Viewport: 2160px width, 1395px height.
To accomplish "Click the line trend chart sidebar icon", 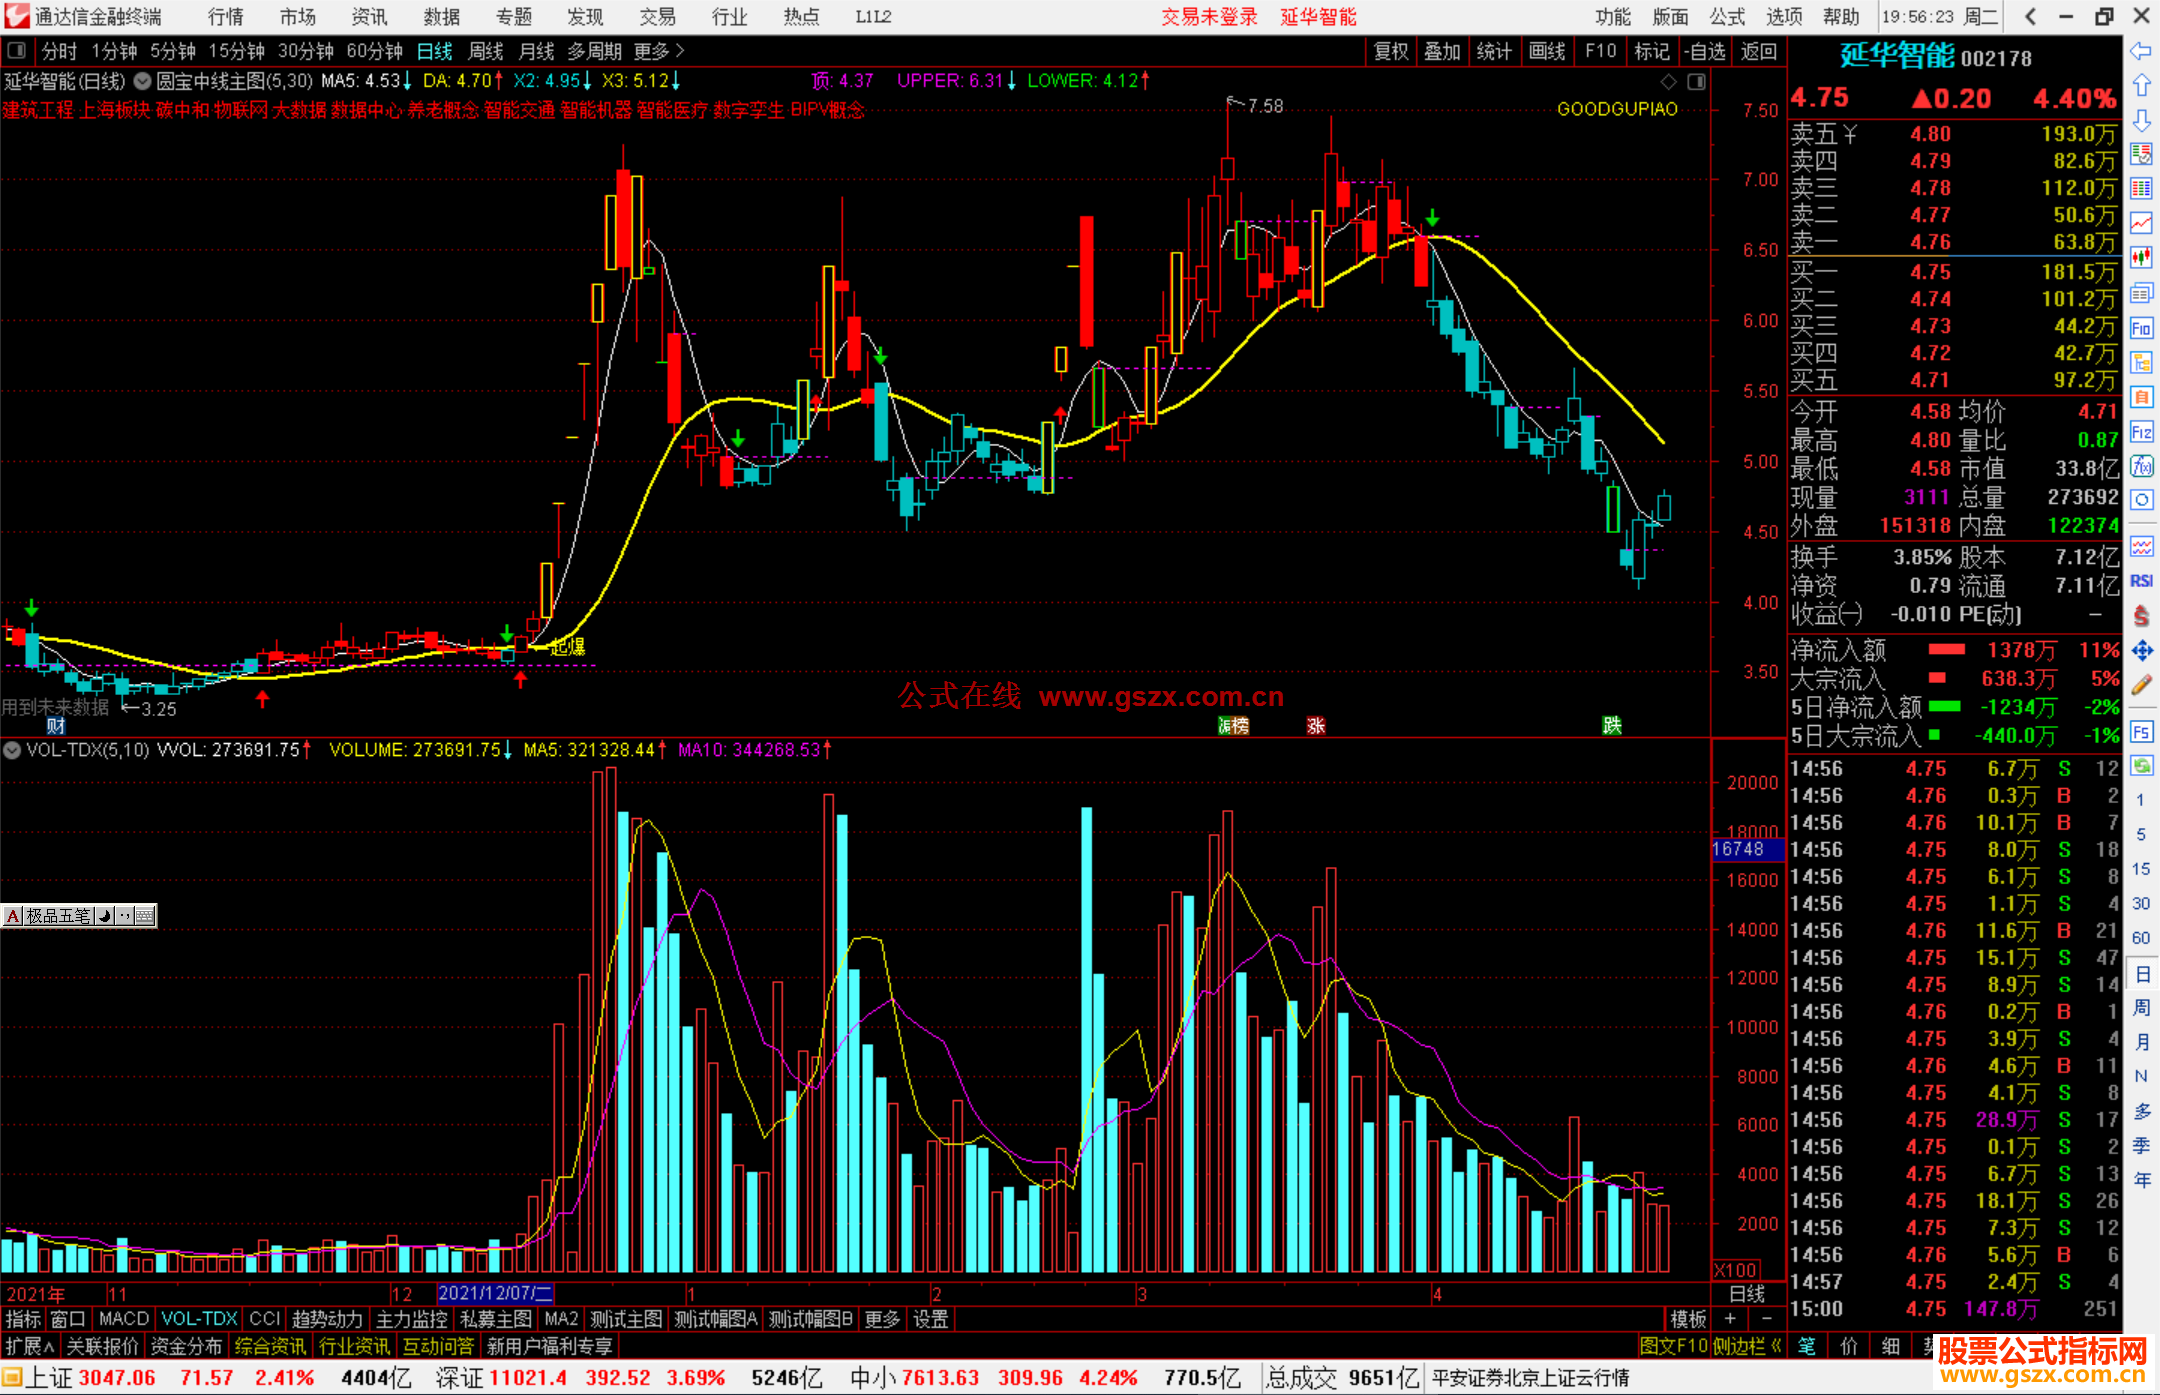I will point(2141,223).
